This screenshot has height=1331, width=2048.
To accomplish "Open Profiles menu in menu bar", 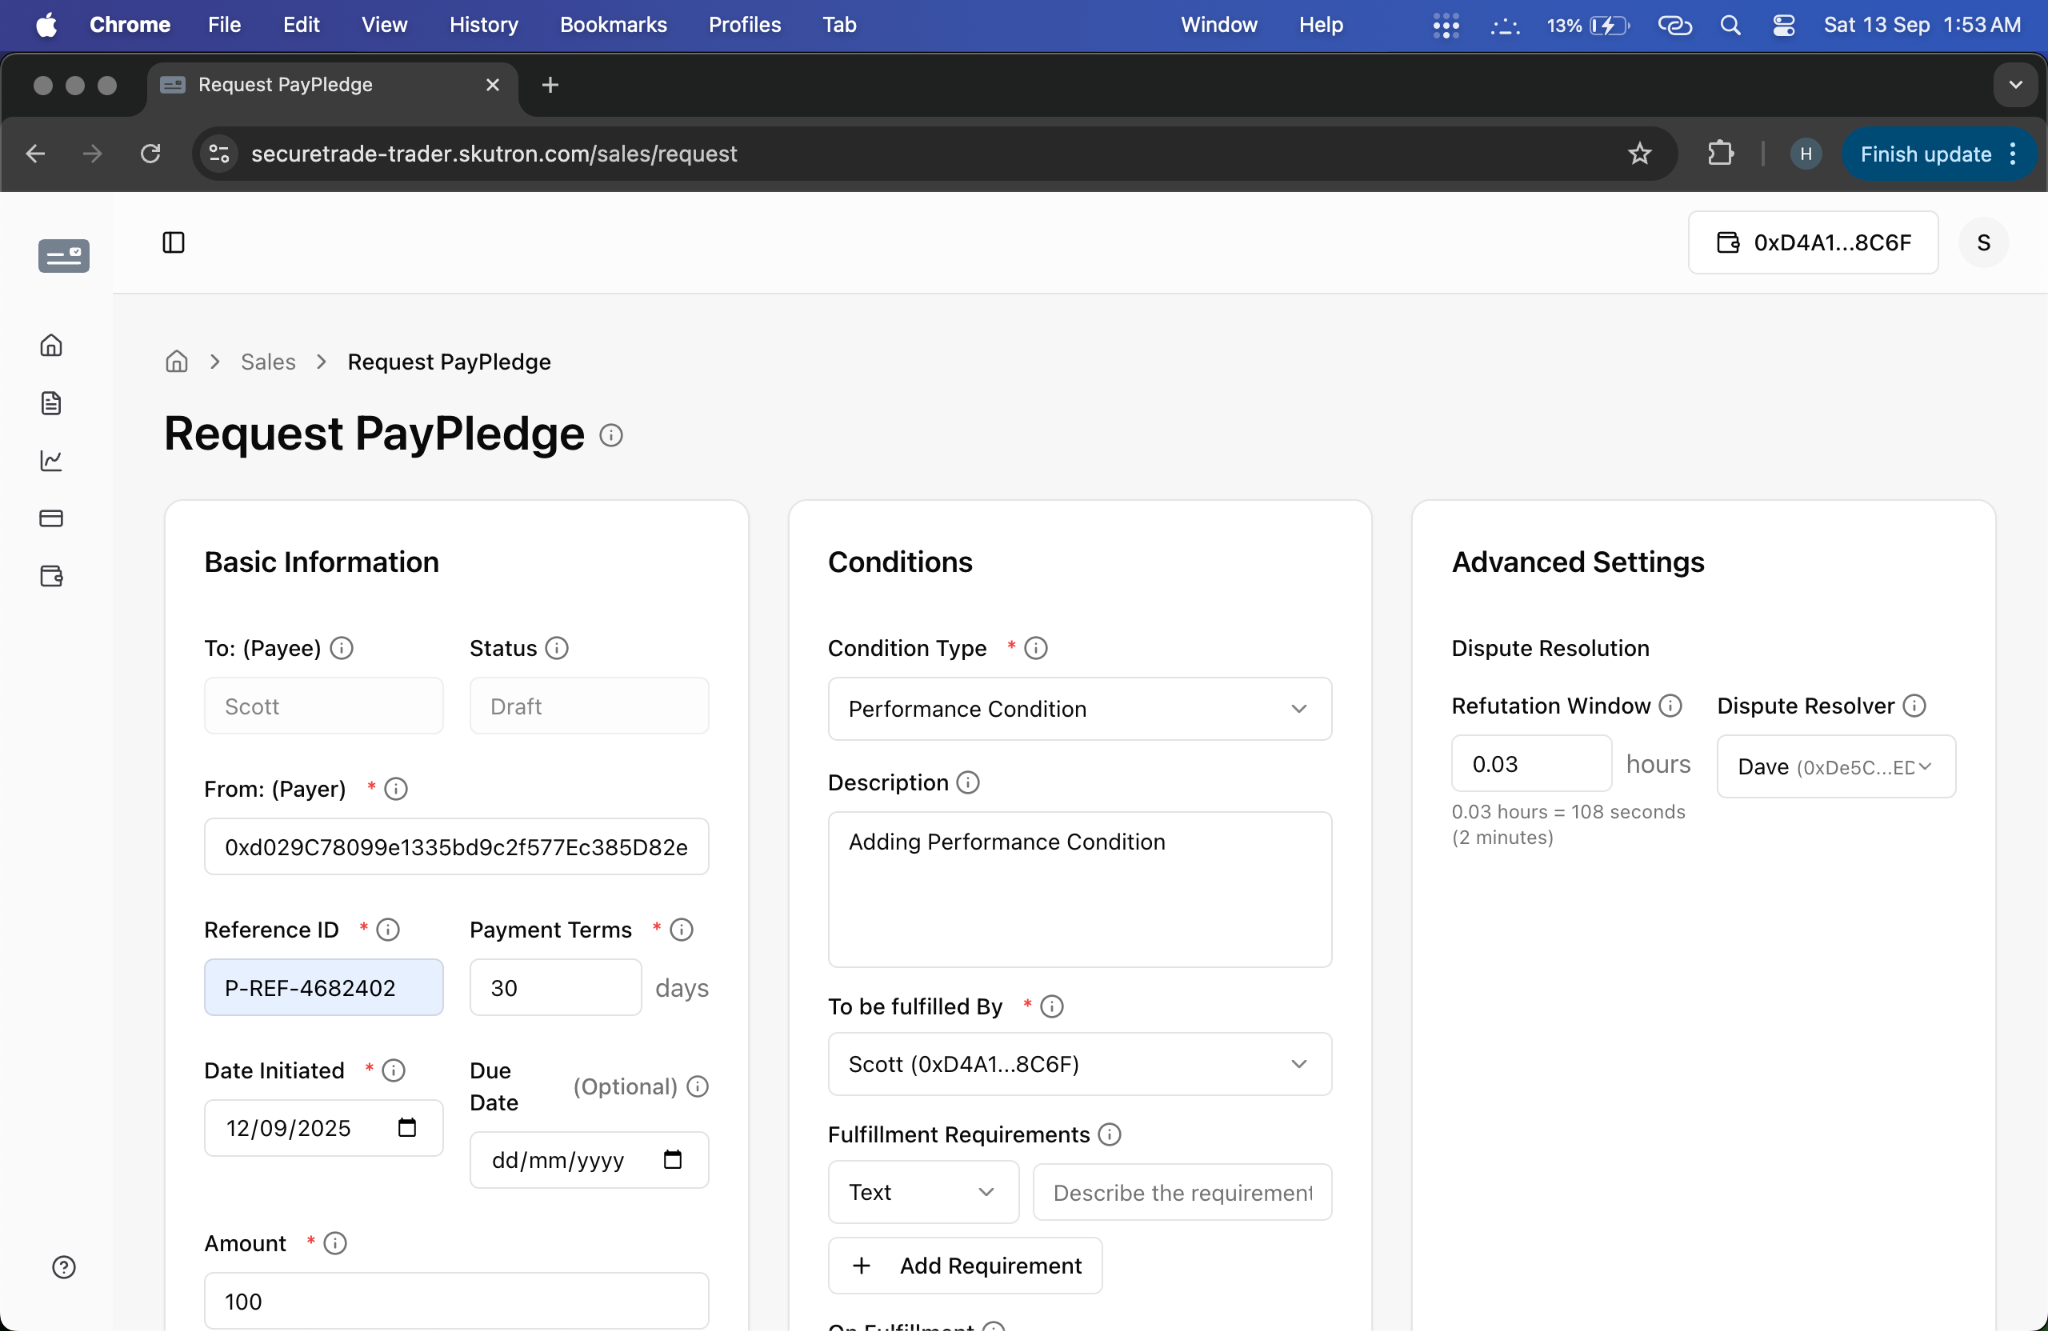I will pyautogui.click(x=744, y=25).
